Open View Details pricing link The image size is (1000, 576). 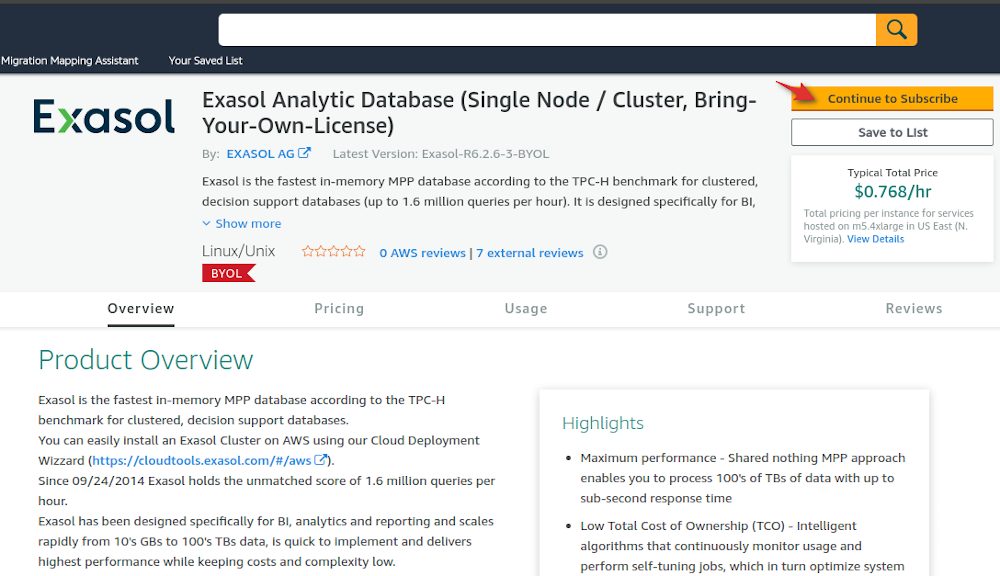click(875, 239)
